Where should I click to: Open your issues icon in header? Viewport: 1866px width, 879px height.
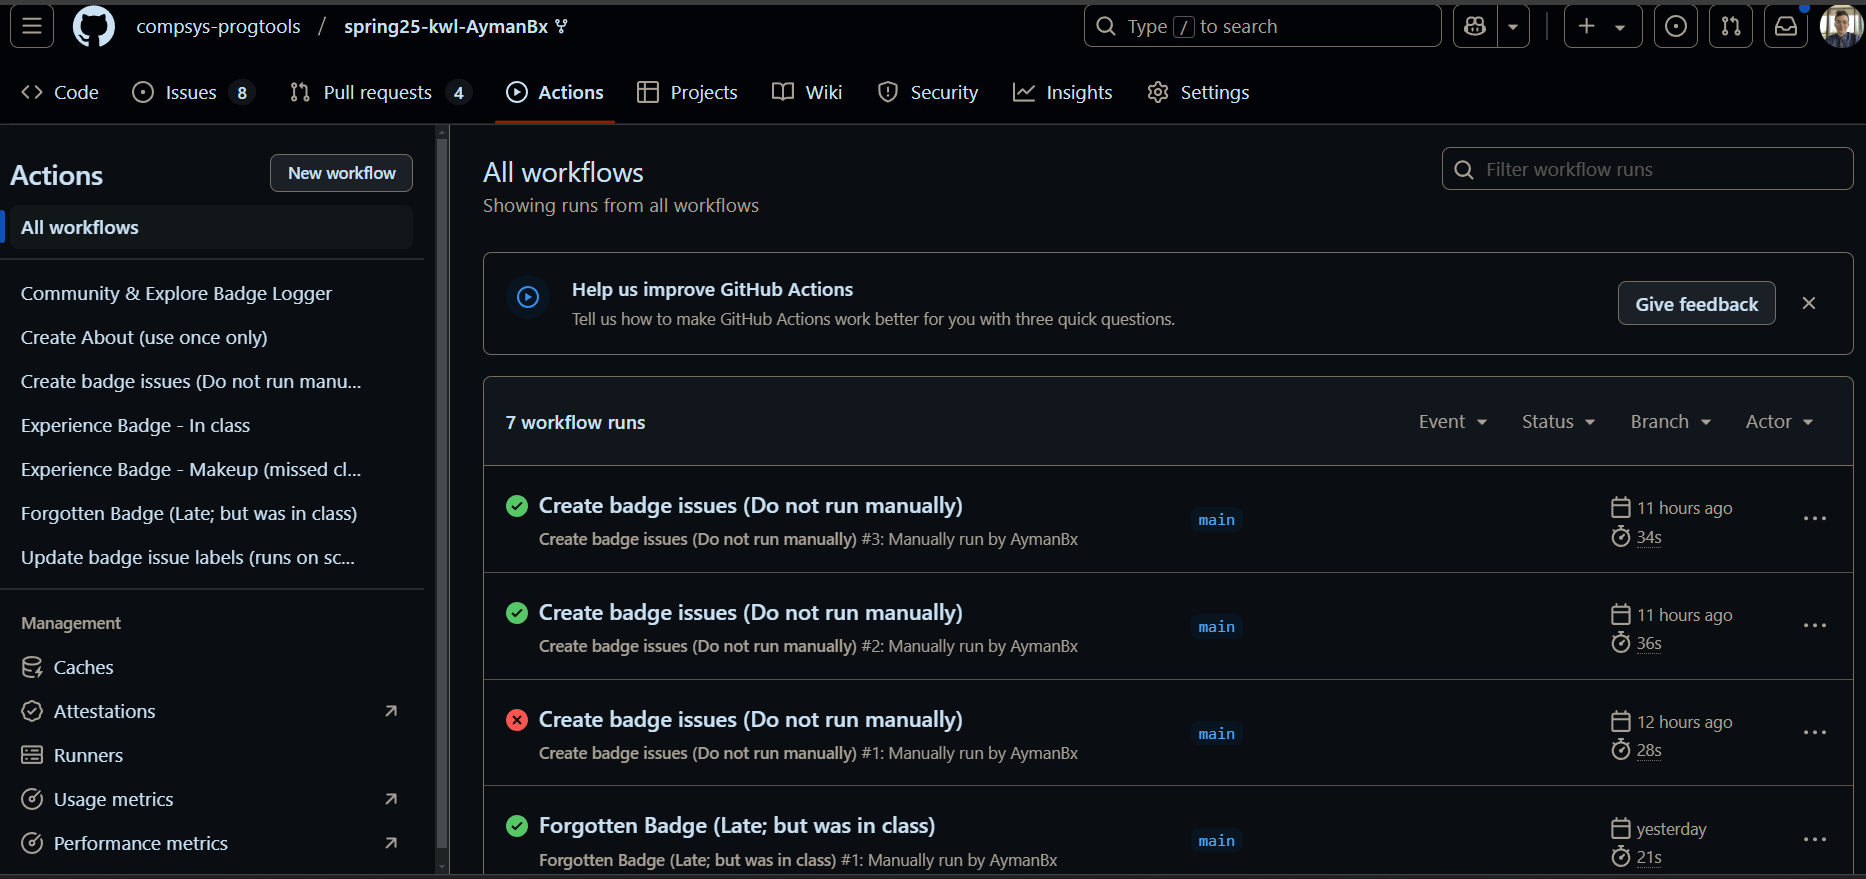tap(1676, 27)
